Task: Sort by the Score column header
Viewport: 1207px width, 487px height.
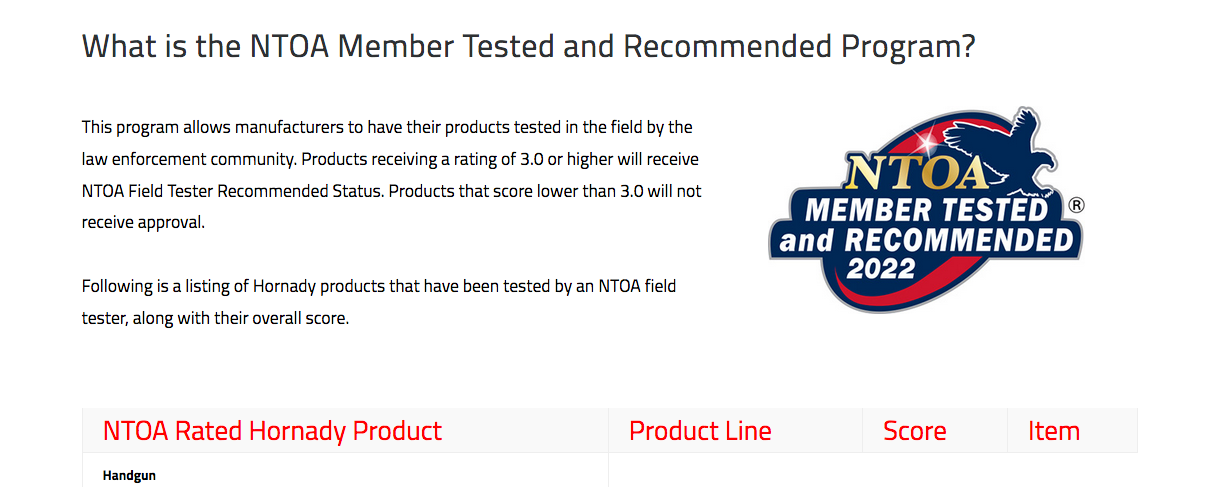Action: (x=914, y=431)
